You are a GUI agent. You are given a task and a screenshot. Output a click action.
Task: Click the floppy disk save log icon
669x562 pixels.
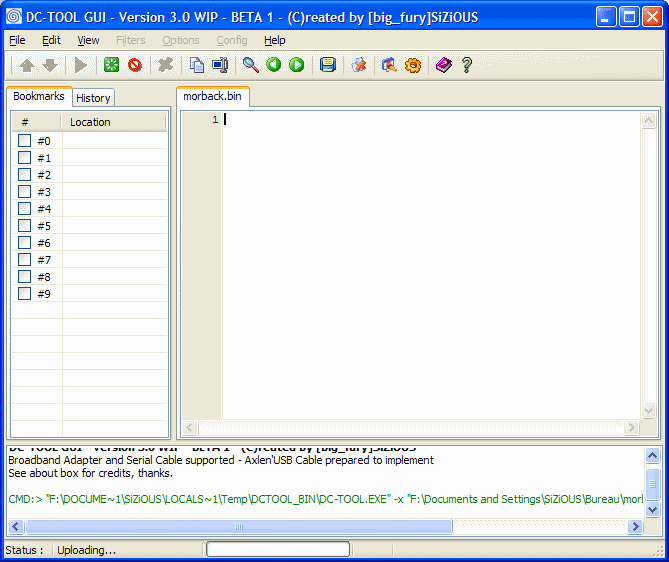328,65
